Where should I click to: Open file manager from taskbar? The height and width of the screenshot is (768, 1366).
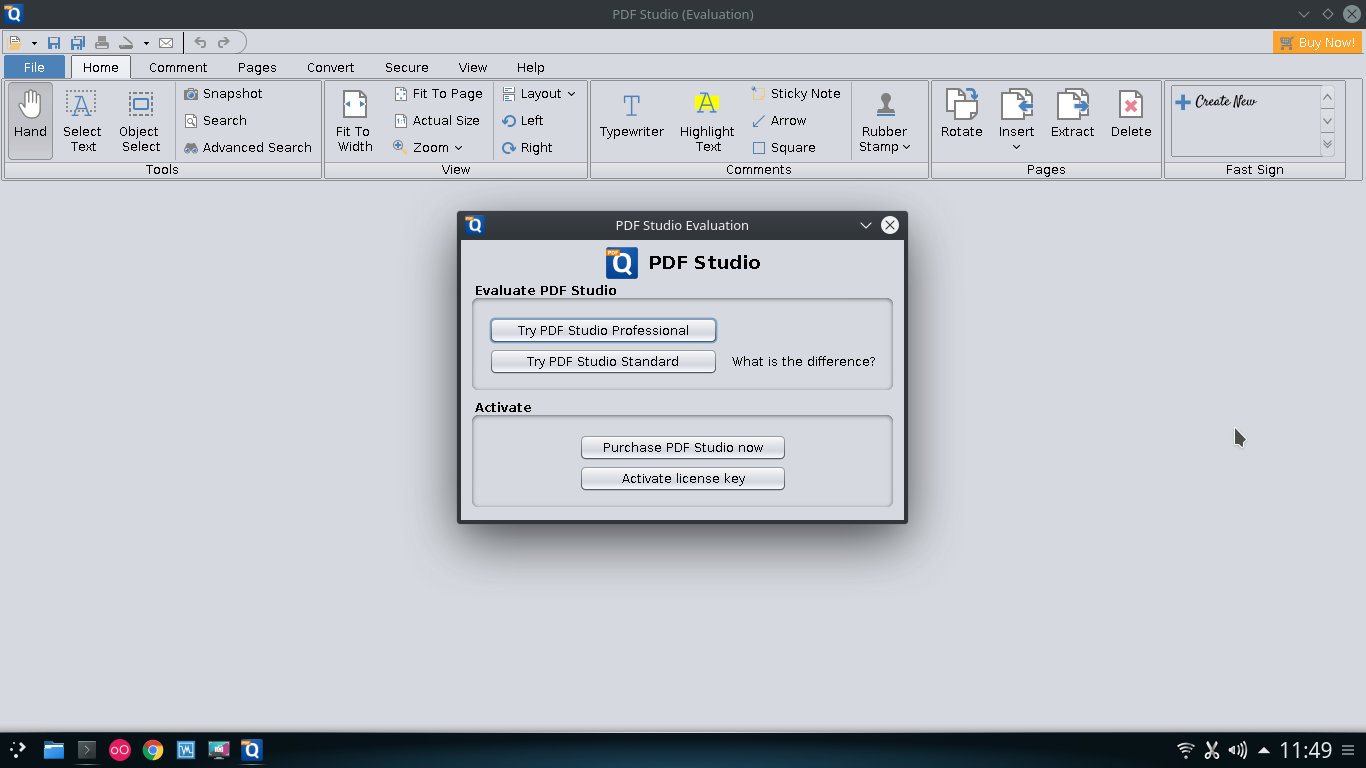click(53, 750)
